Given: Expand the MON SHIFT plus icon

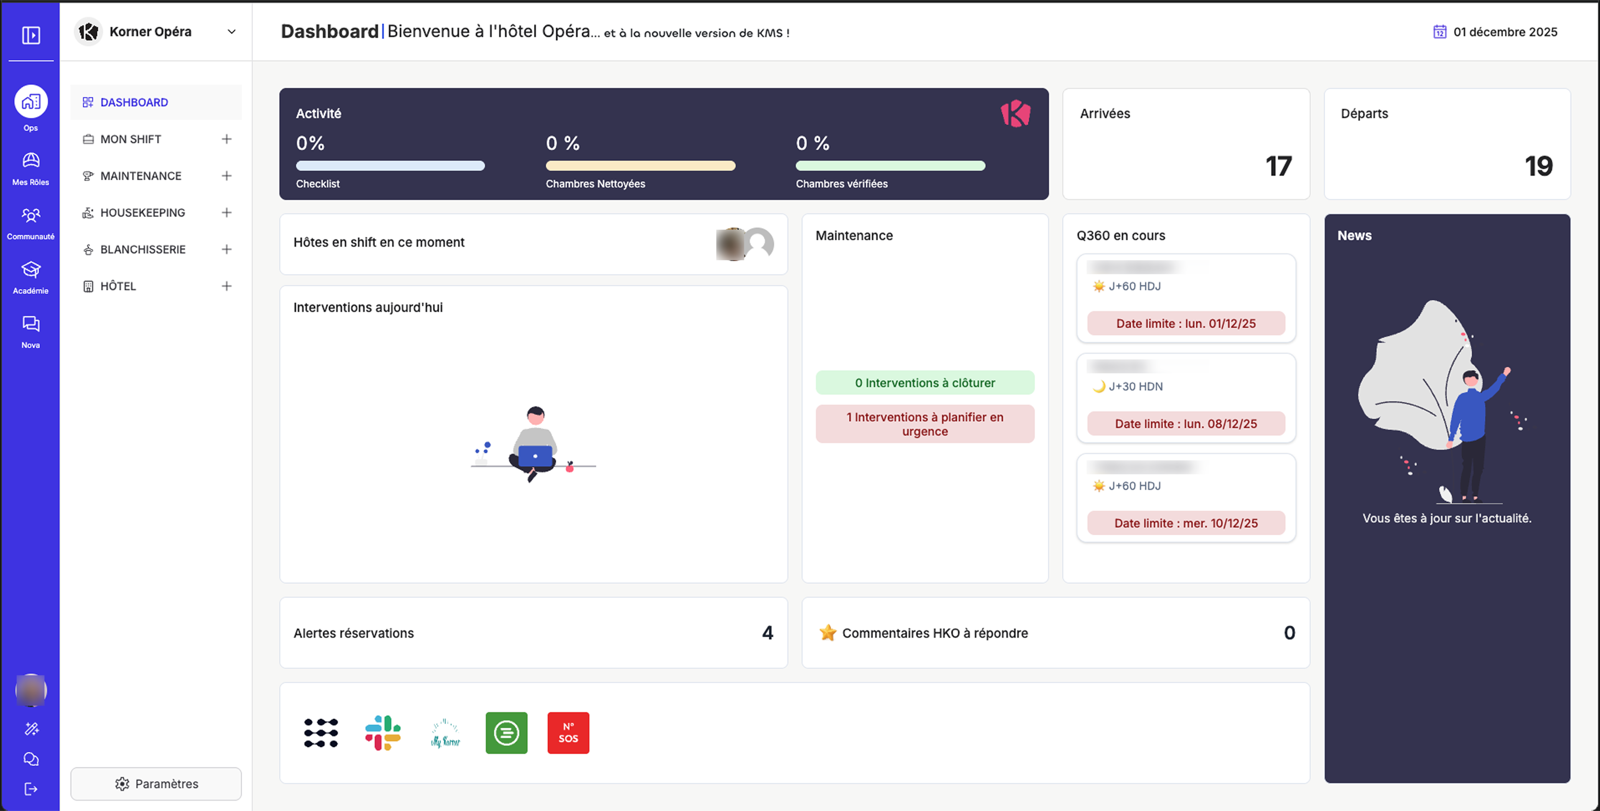Looking at the screenshot, I should [x=227, y=139].
